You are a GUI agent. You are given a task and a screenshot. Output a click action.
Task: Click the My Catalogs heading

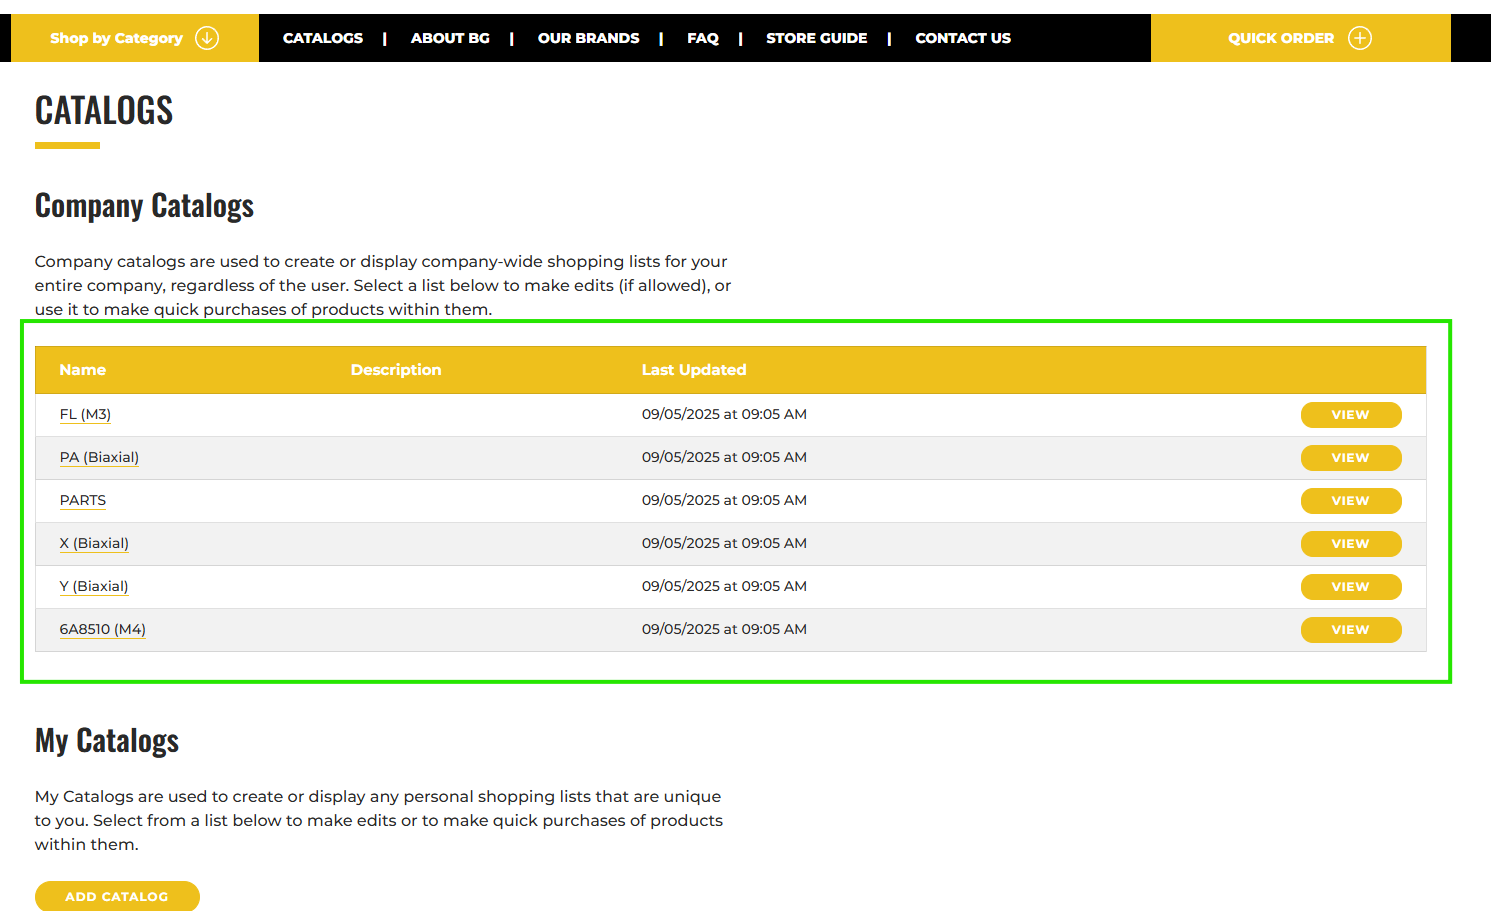(x=107, y=741)
